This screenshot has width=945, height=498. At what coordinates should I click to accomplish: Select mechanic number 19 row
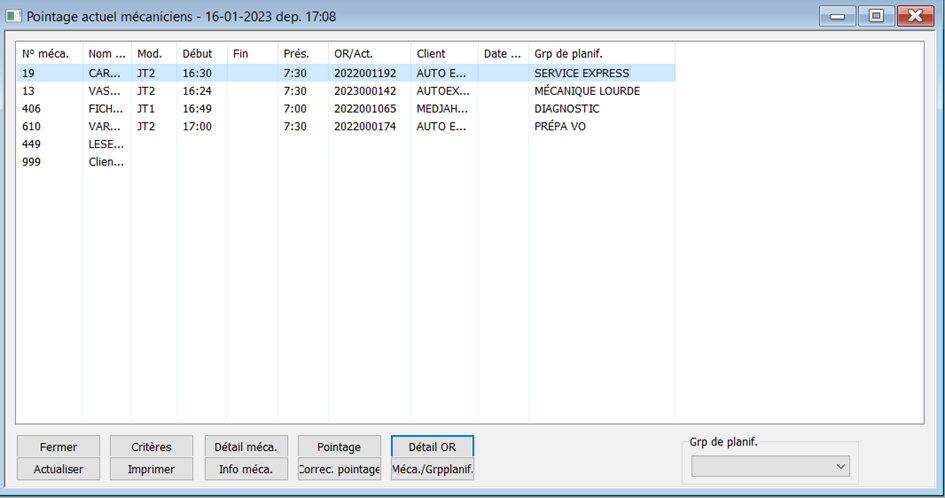[x=346, y=73]
